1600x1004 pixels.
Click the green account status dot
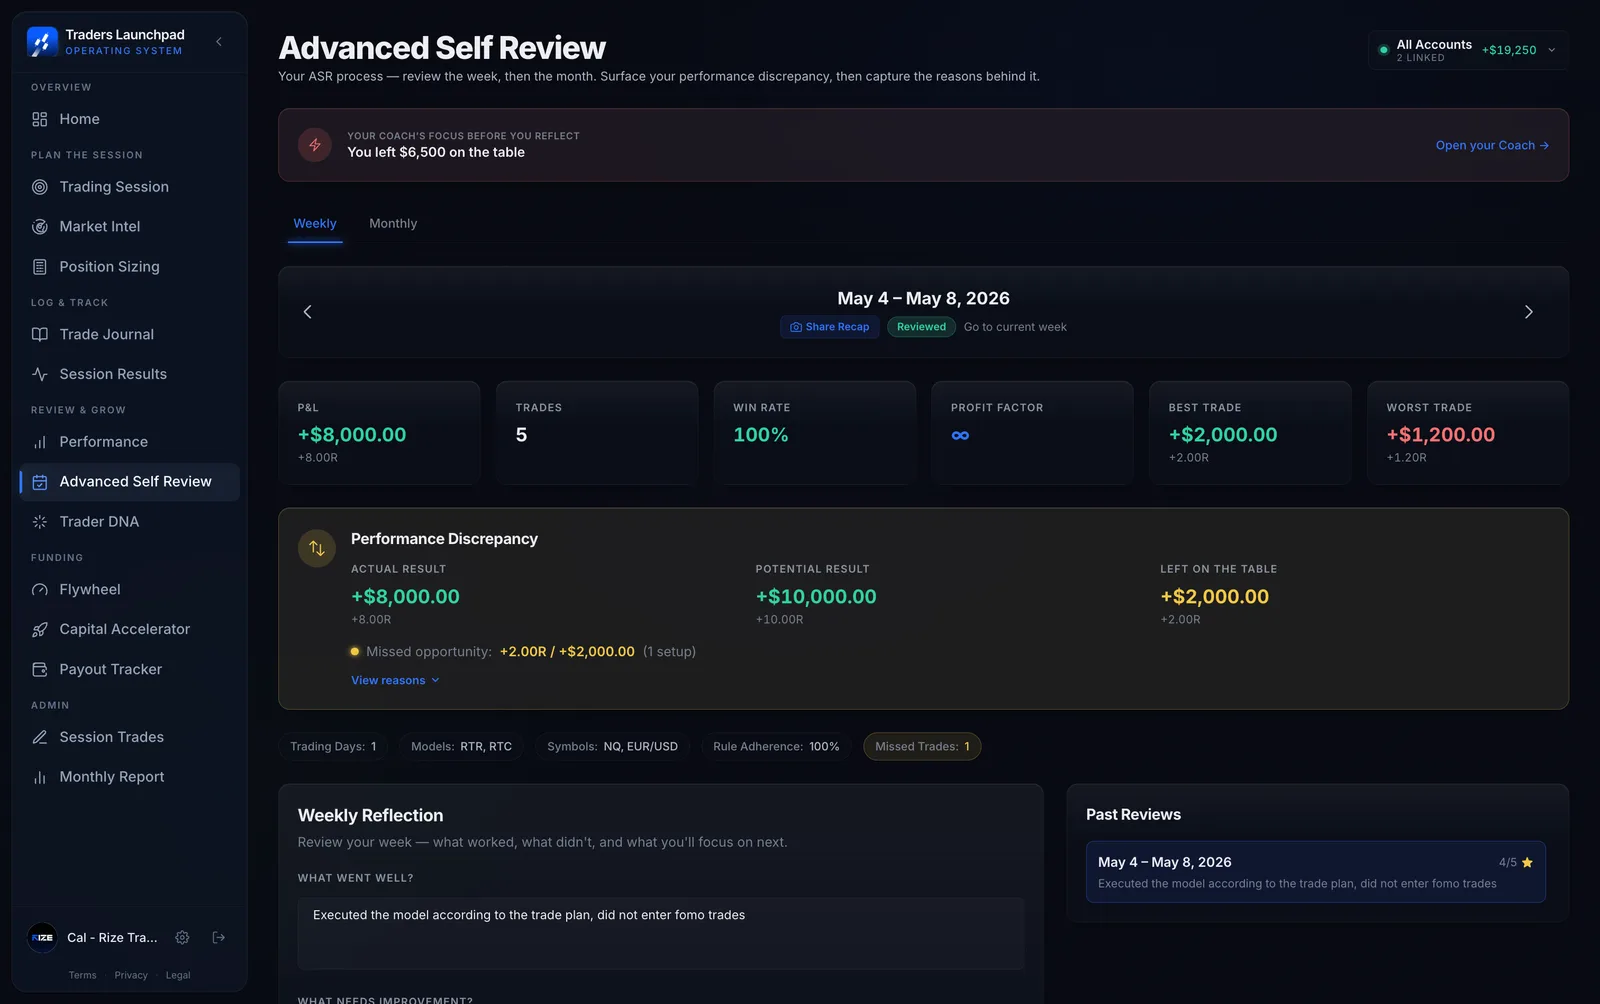[1384, 50]
